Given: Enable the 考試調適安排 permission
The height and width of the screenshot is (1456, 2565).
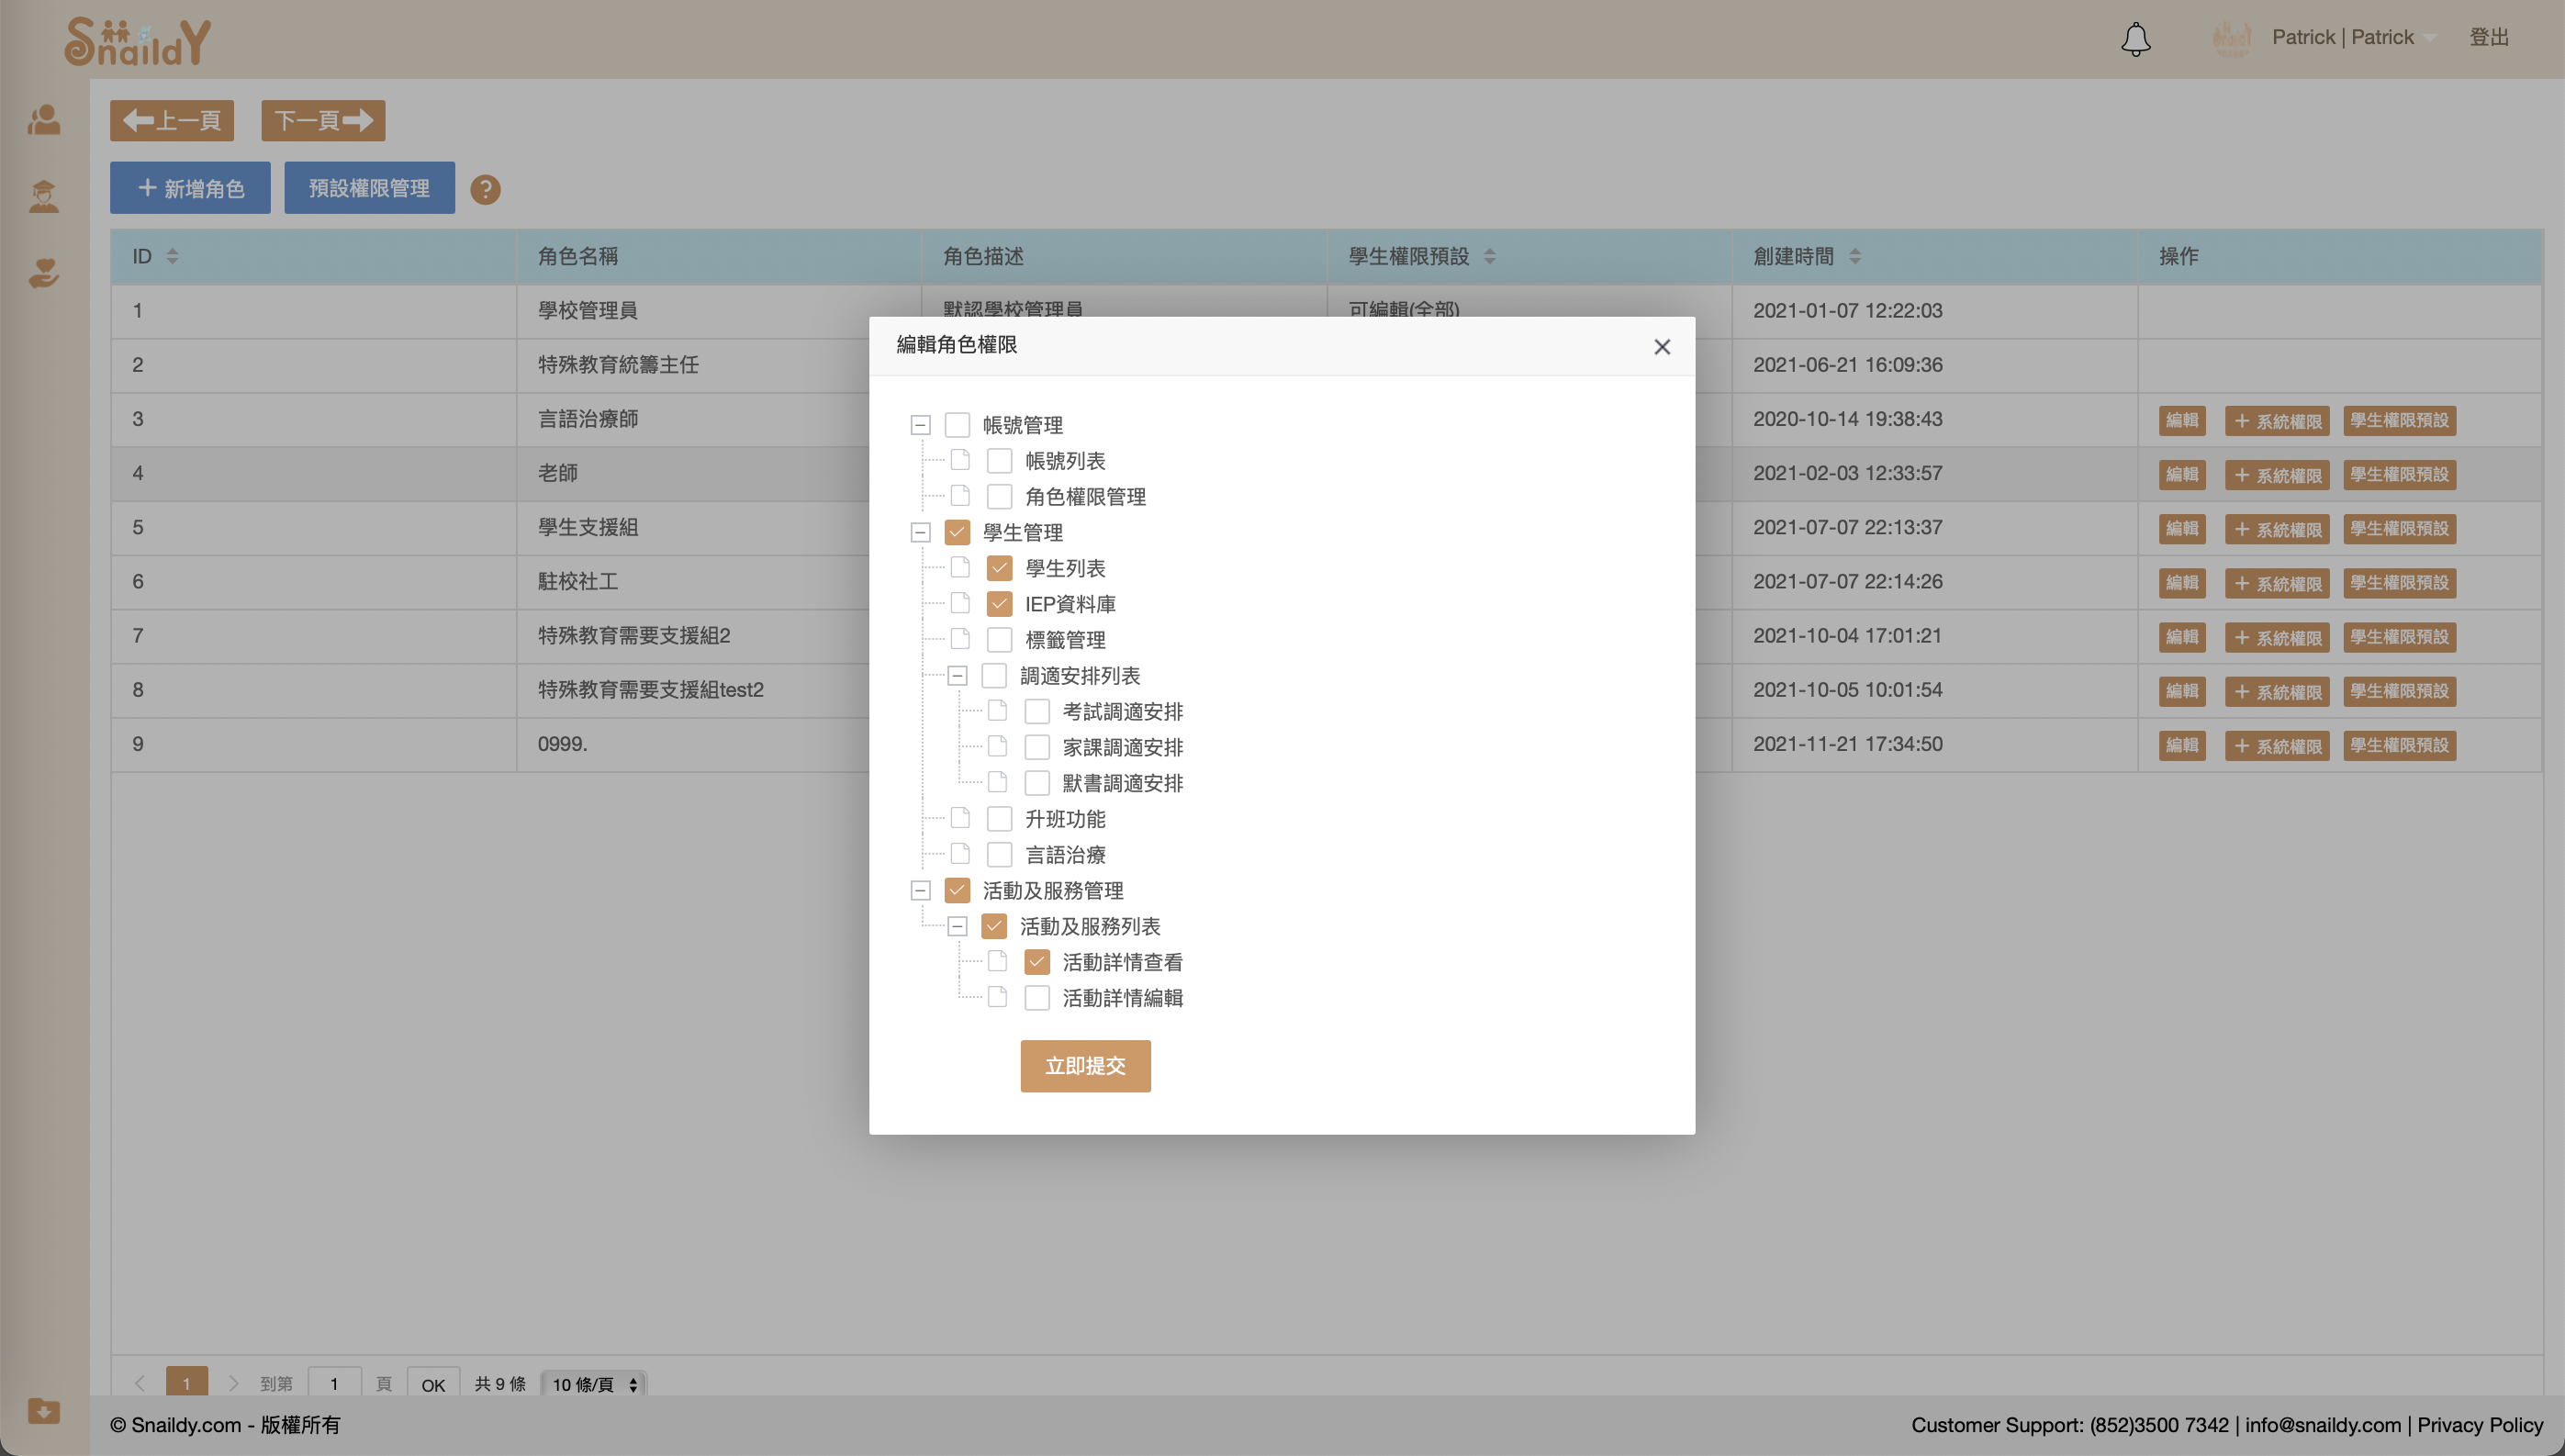Looking at the screenshot, I should 1038,711.
